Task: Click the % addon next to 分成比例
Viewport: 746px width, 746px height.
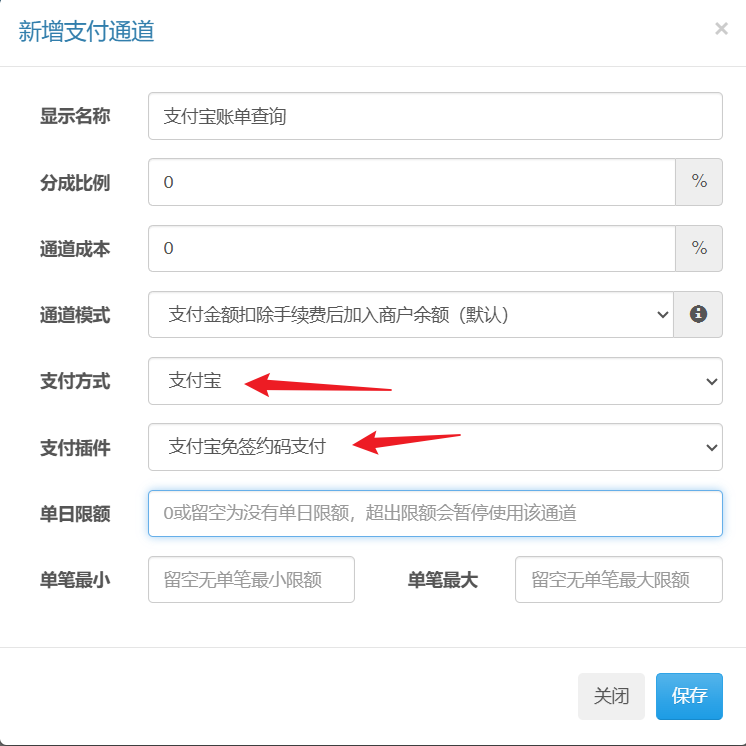Action: pyautogui.click(x=699, y=182)
